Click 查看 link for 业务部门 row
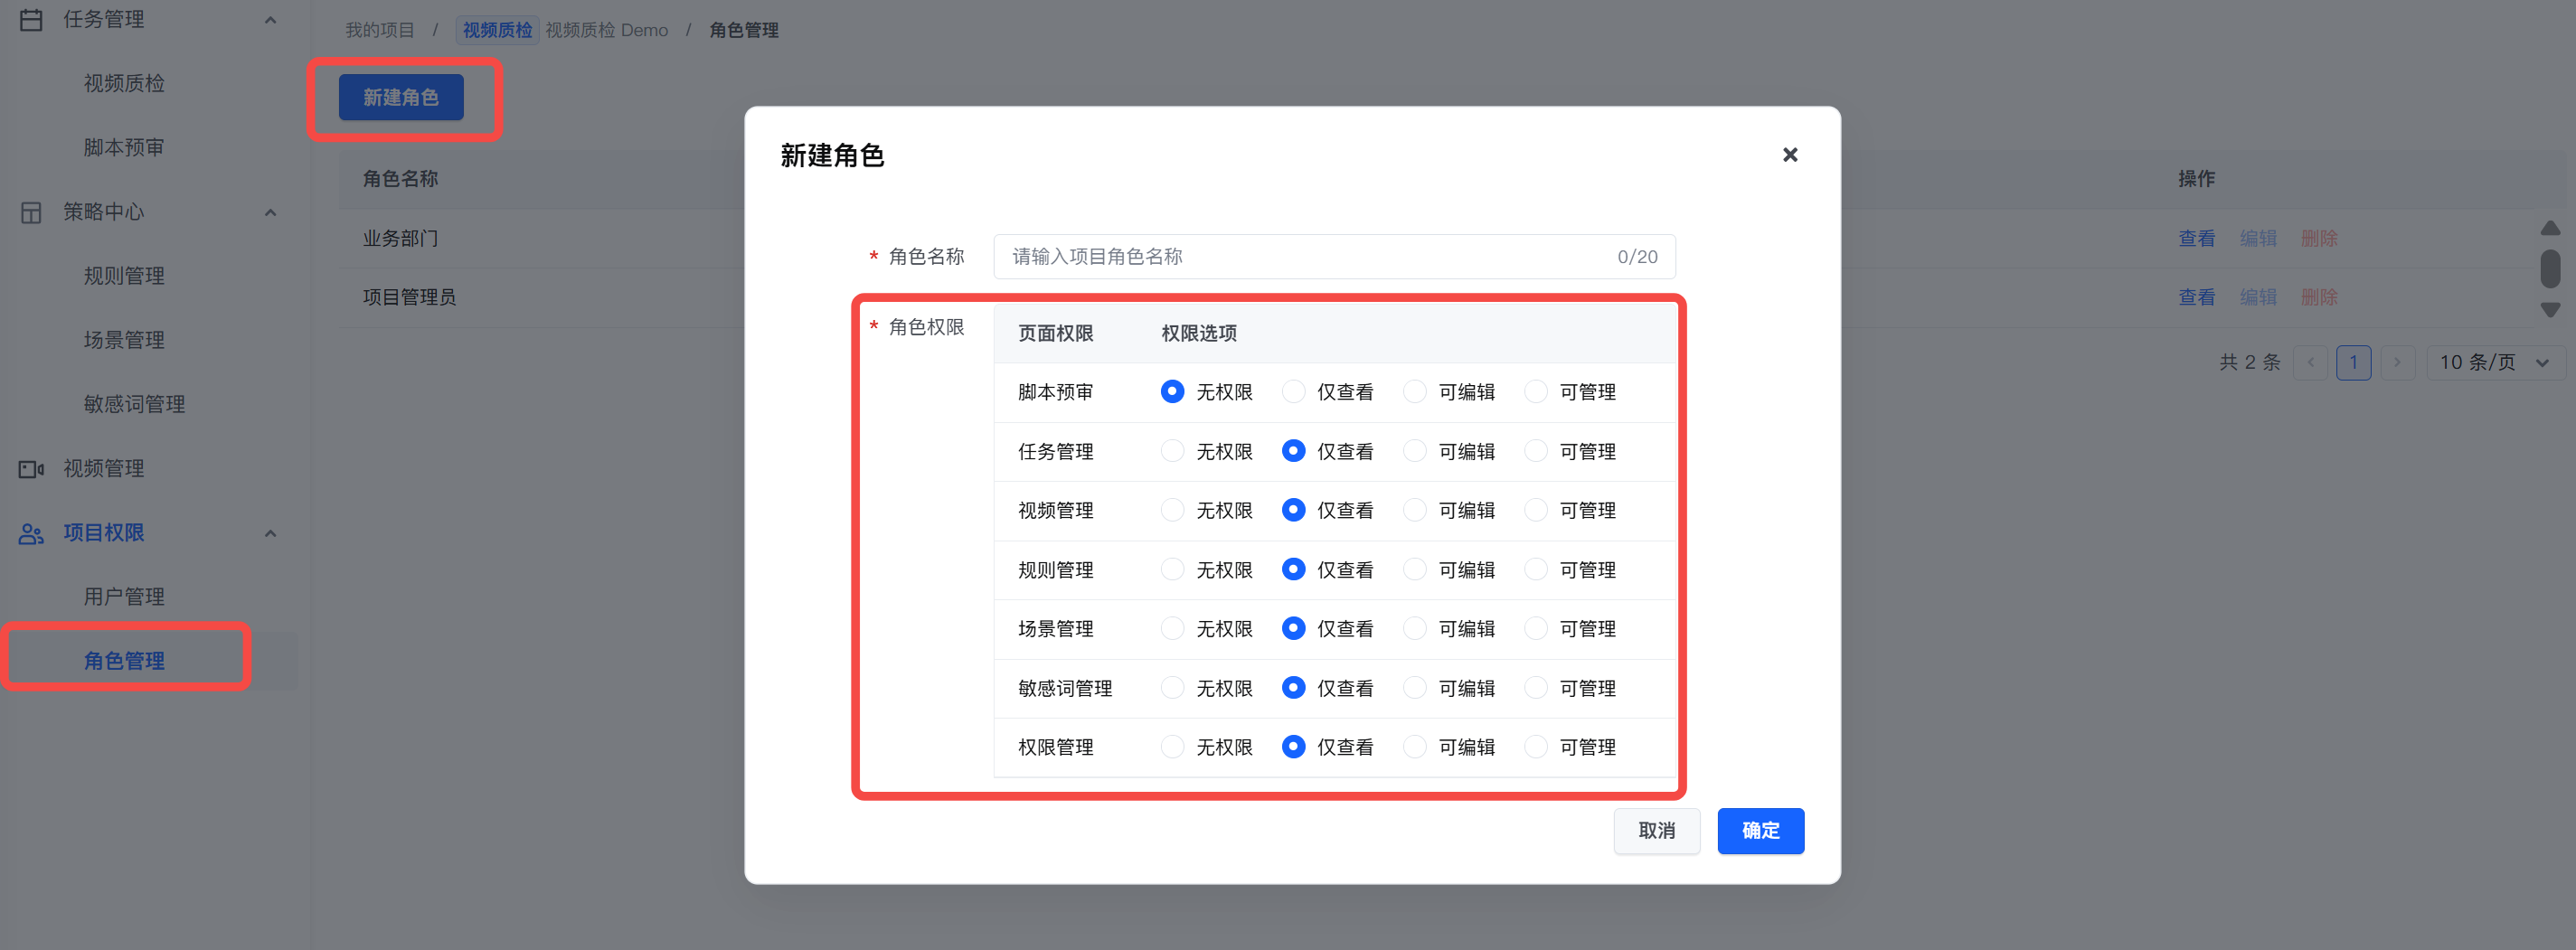Image resolution: width=2576 pixels, height=950 pixels. point(2196,238)
